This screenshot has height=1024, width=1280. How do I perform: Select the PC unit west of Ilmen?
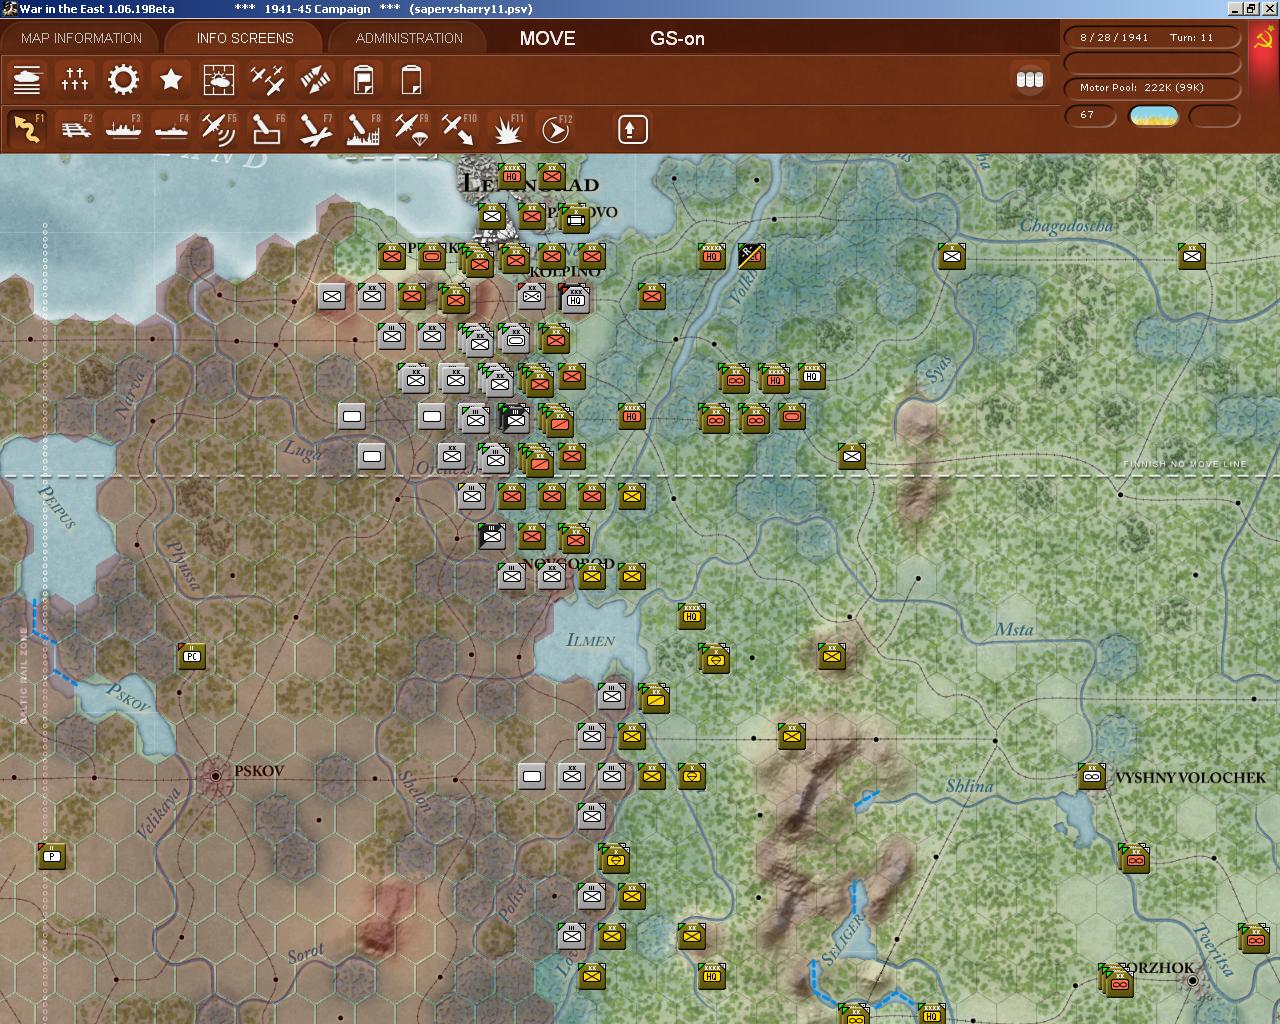click(192, 656)
